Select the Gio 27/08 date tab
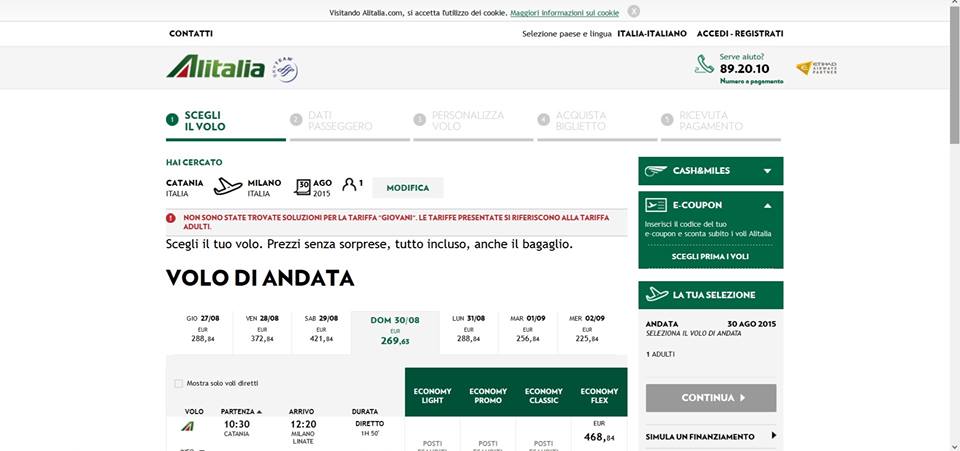This screenshot has height=451, width=960. point(204,331)
